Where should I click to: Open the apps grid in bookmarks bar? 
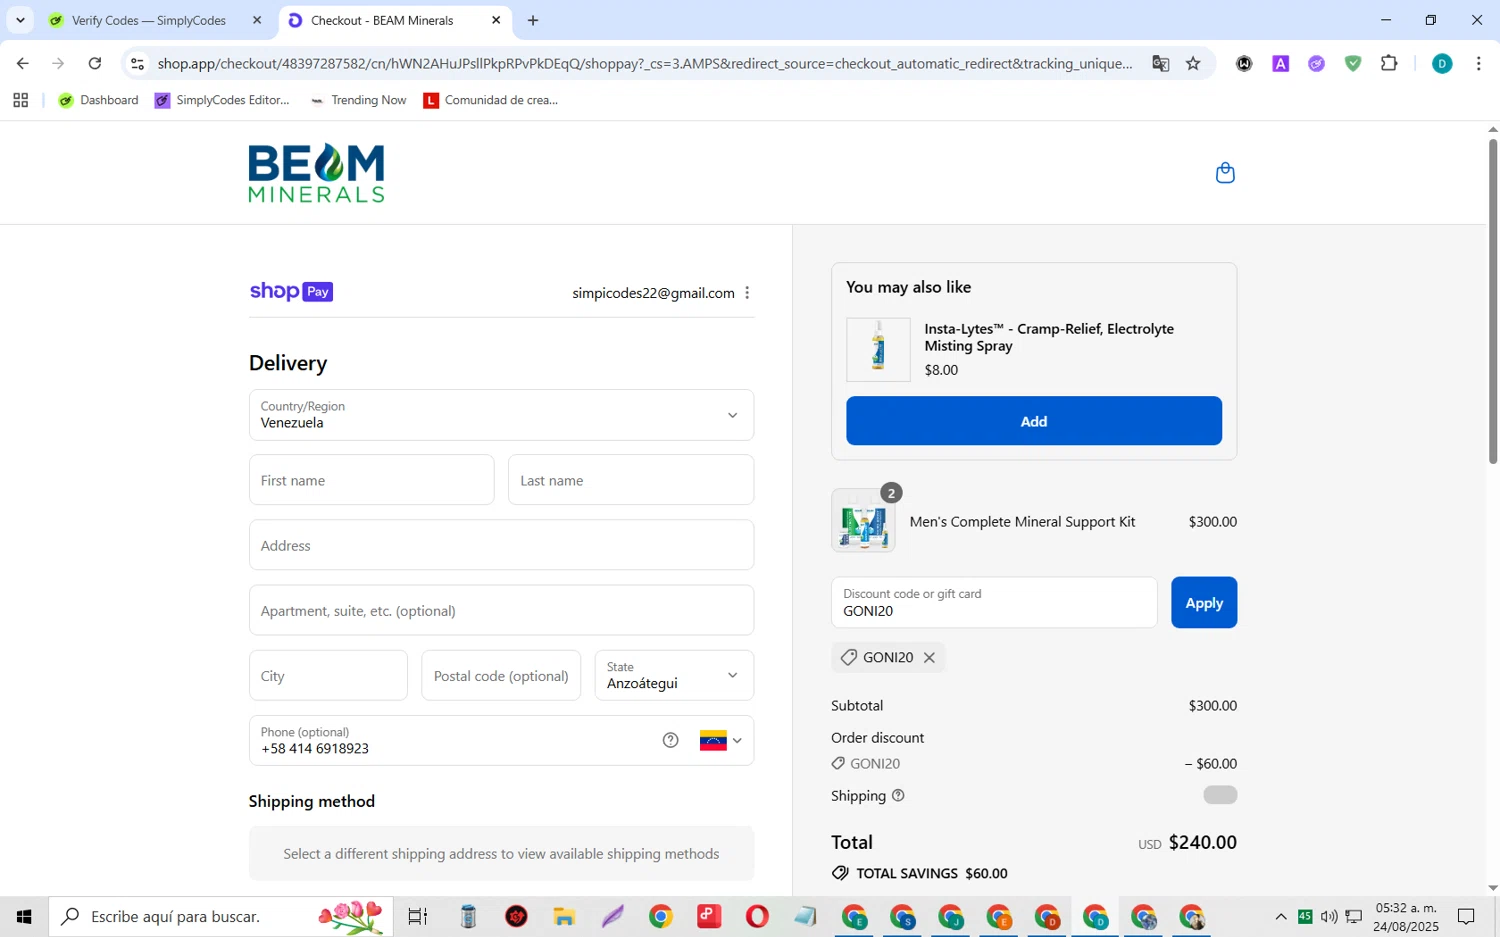pos(20,100)
